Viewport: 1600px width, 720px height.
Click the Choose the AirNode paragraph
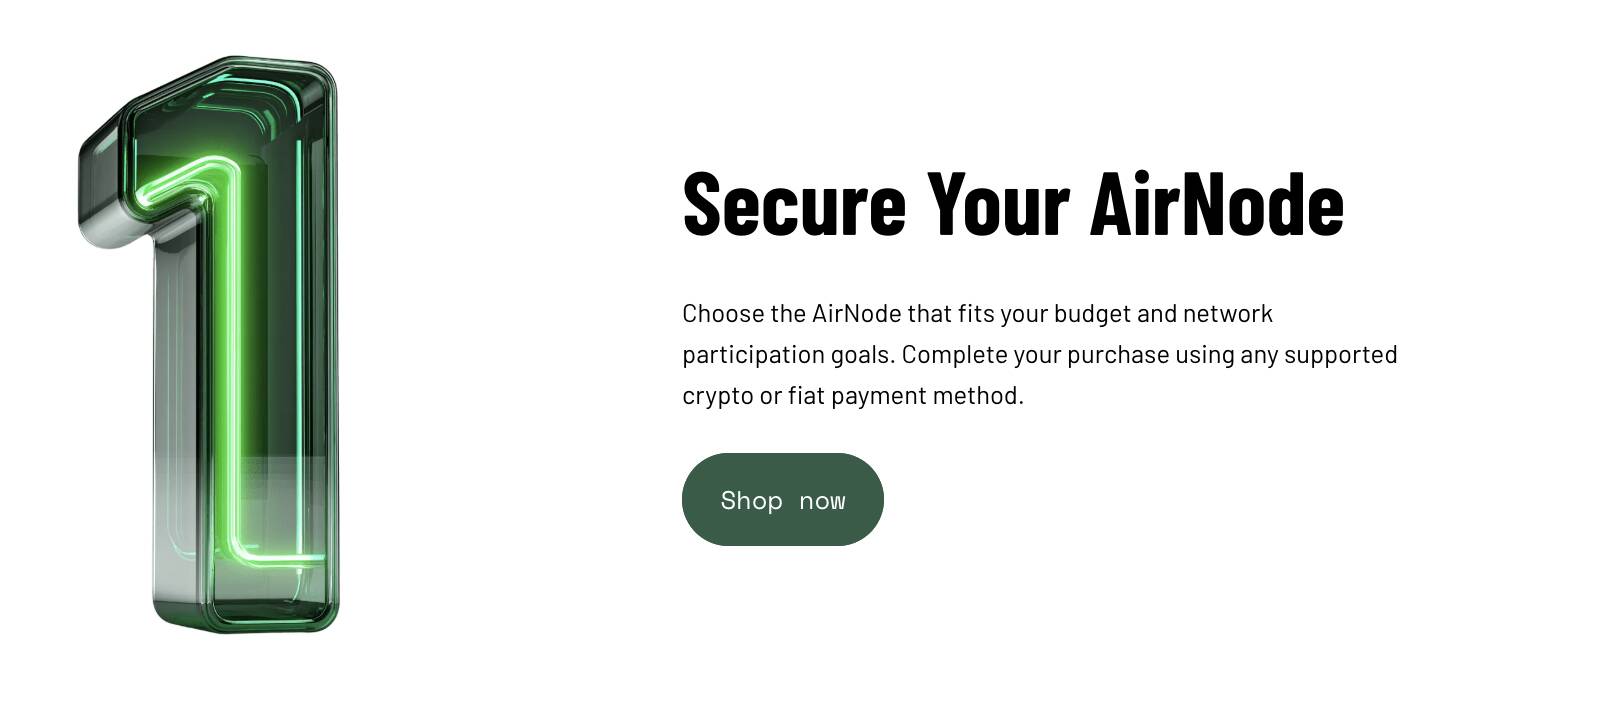point(1040,354)
